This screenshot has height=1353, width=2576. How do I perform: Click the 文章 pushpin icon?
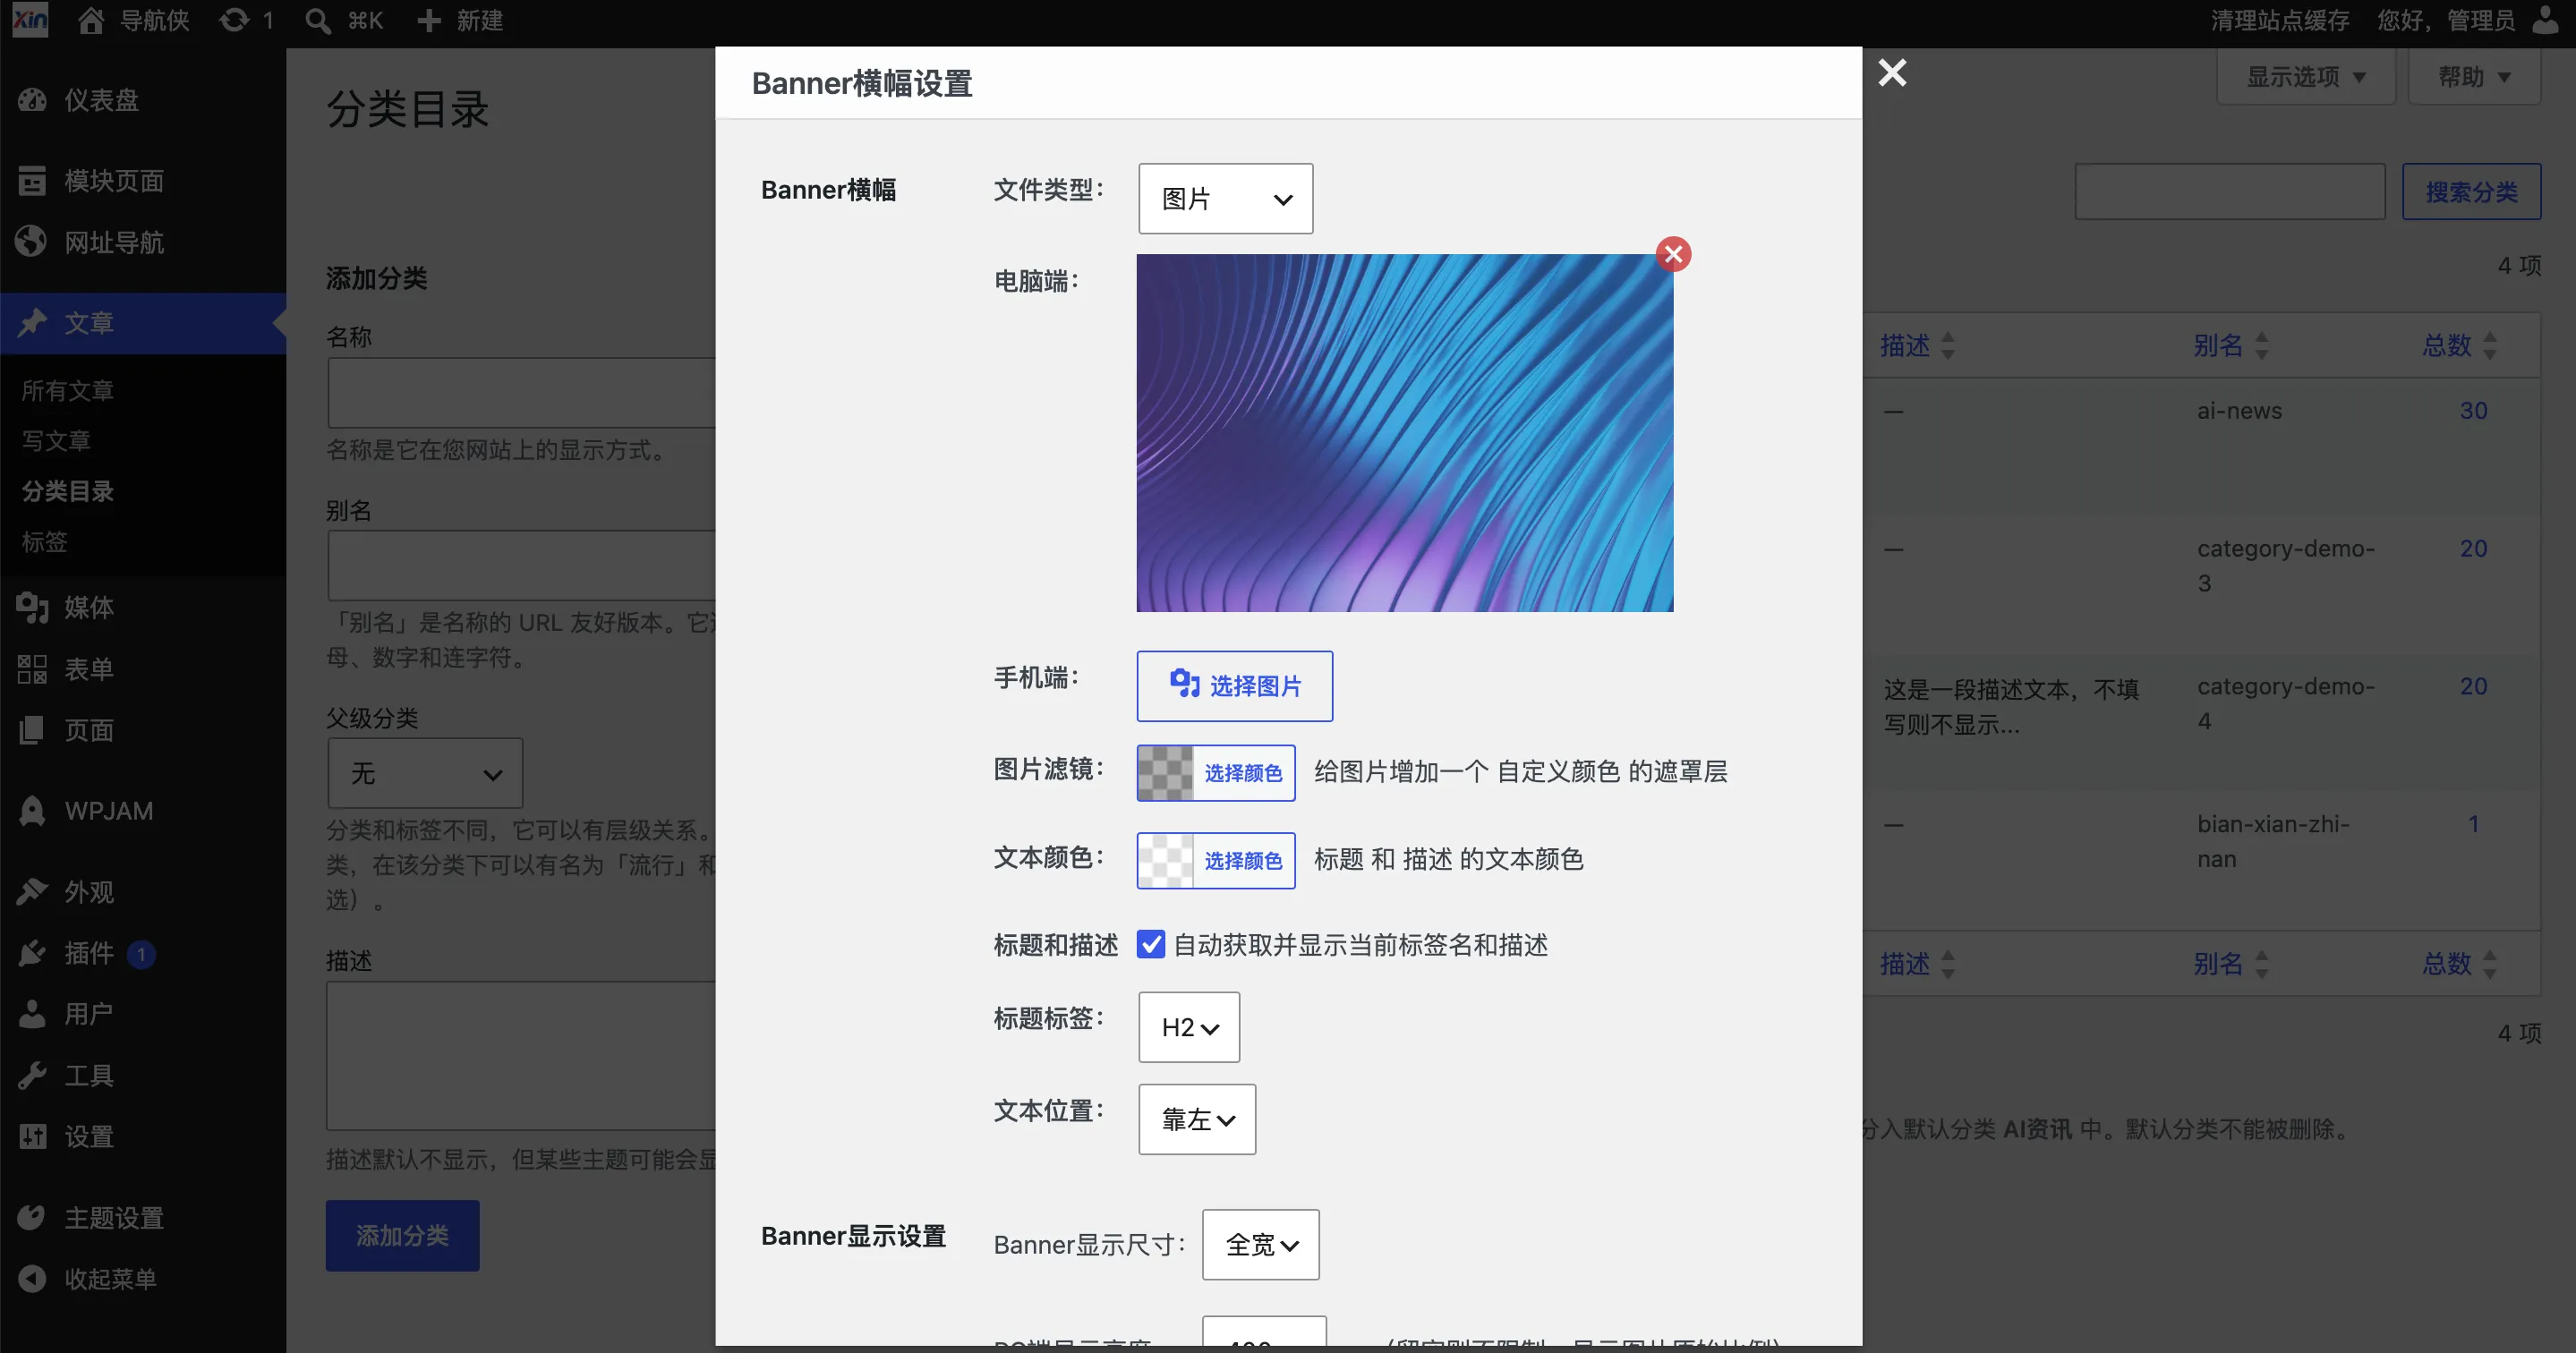tap(32, 323)
